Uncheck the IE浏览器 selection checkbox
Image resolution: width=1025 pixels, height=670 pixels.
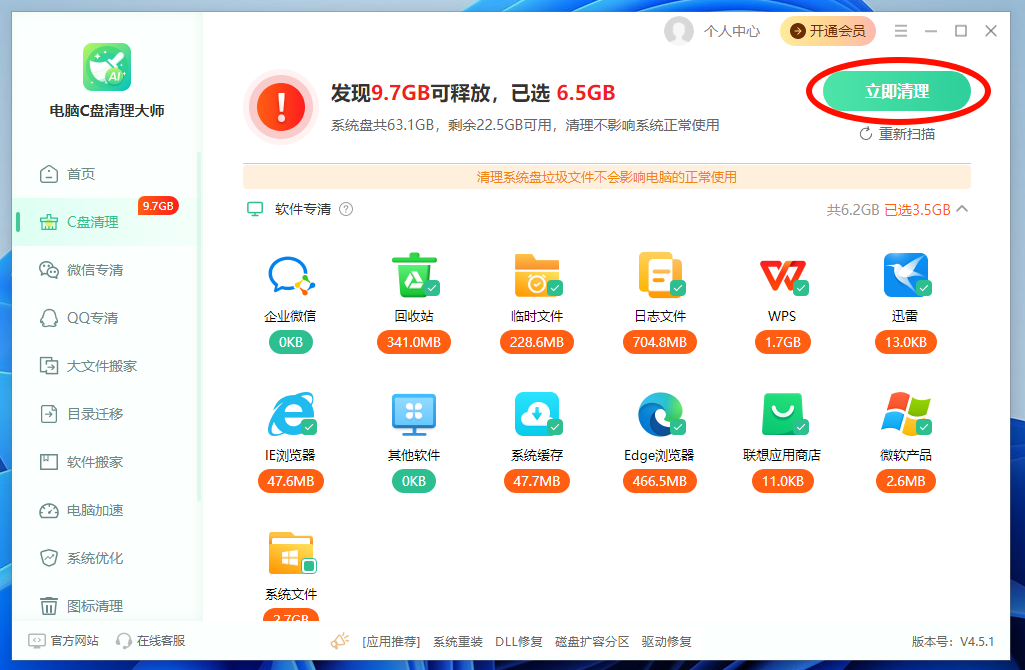[x=309, y=427]
